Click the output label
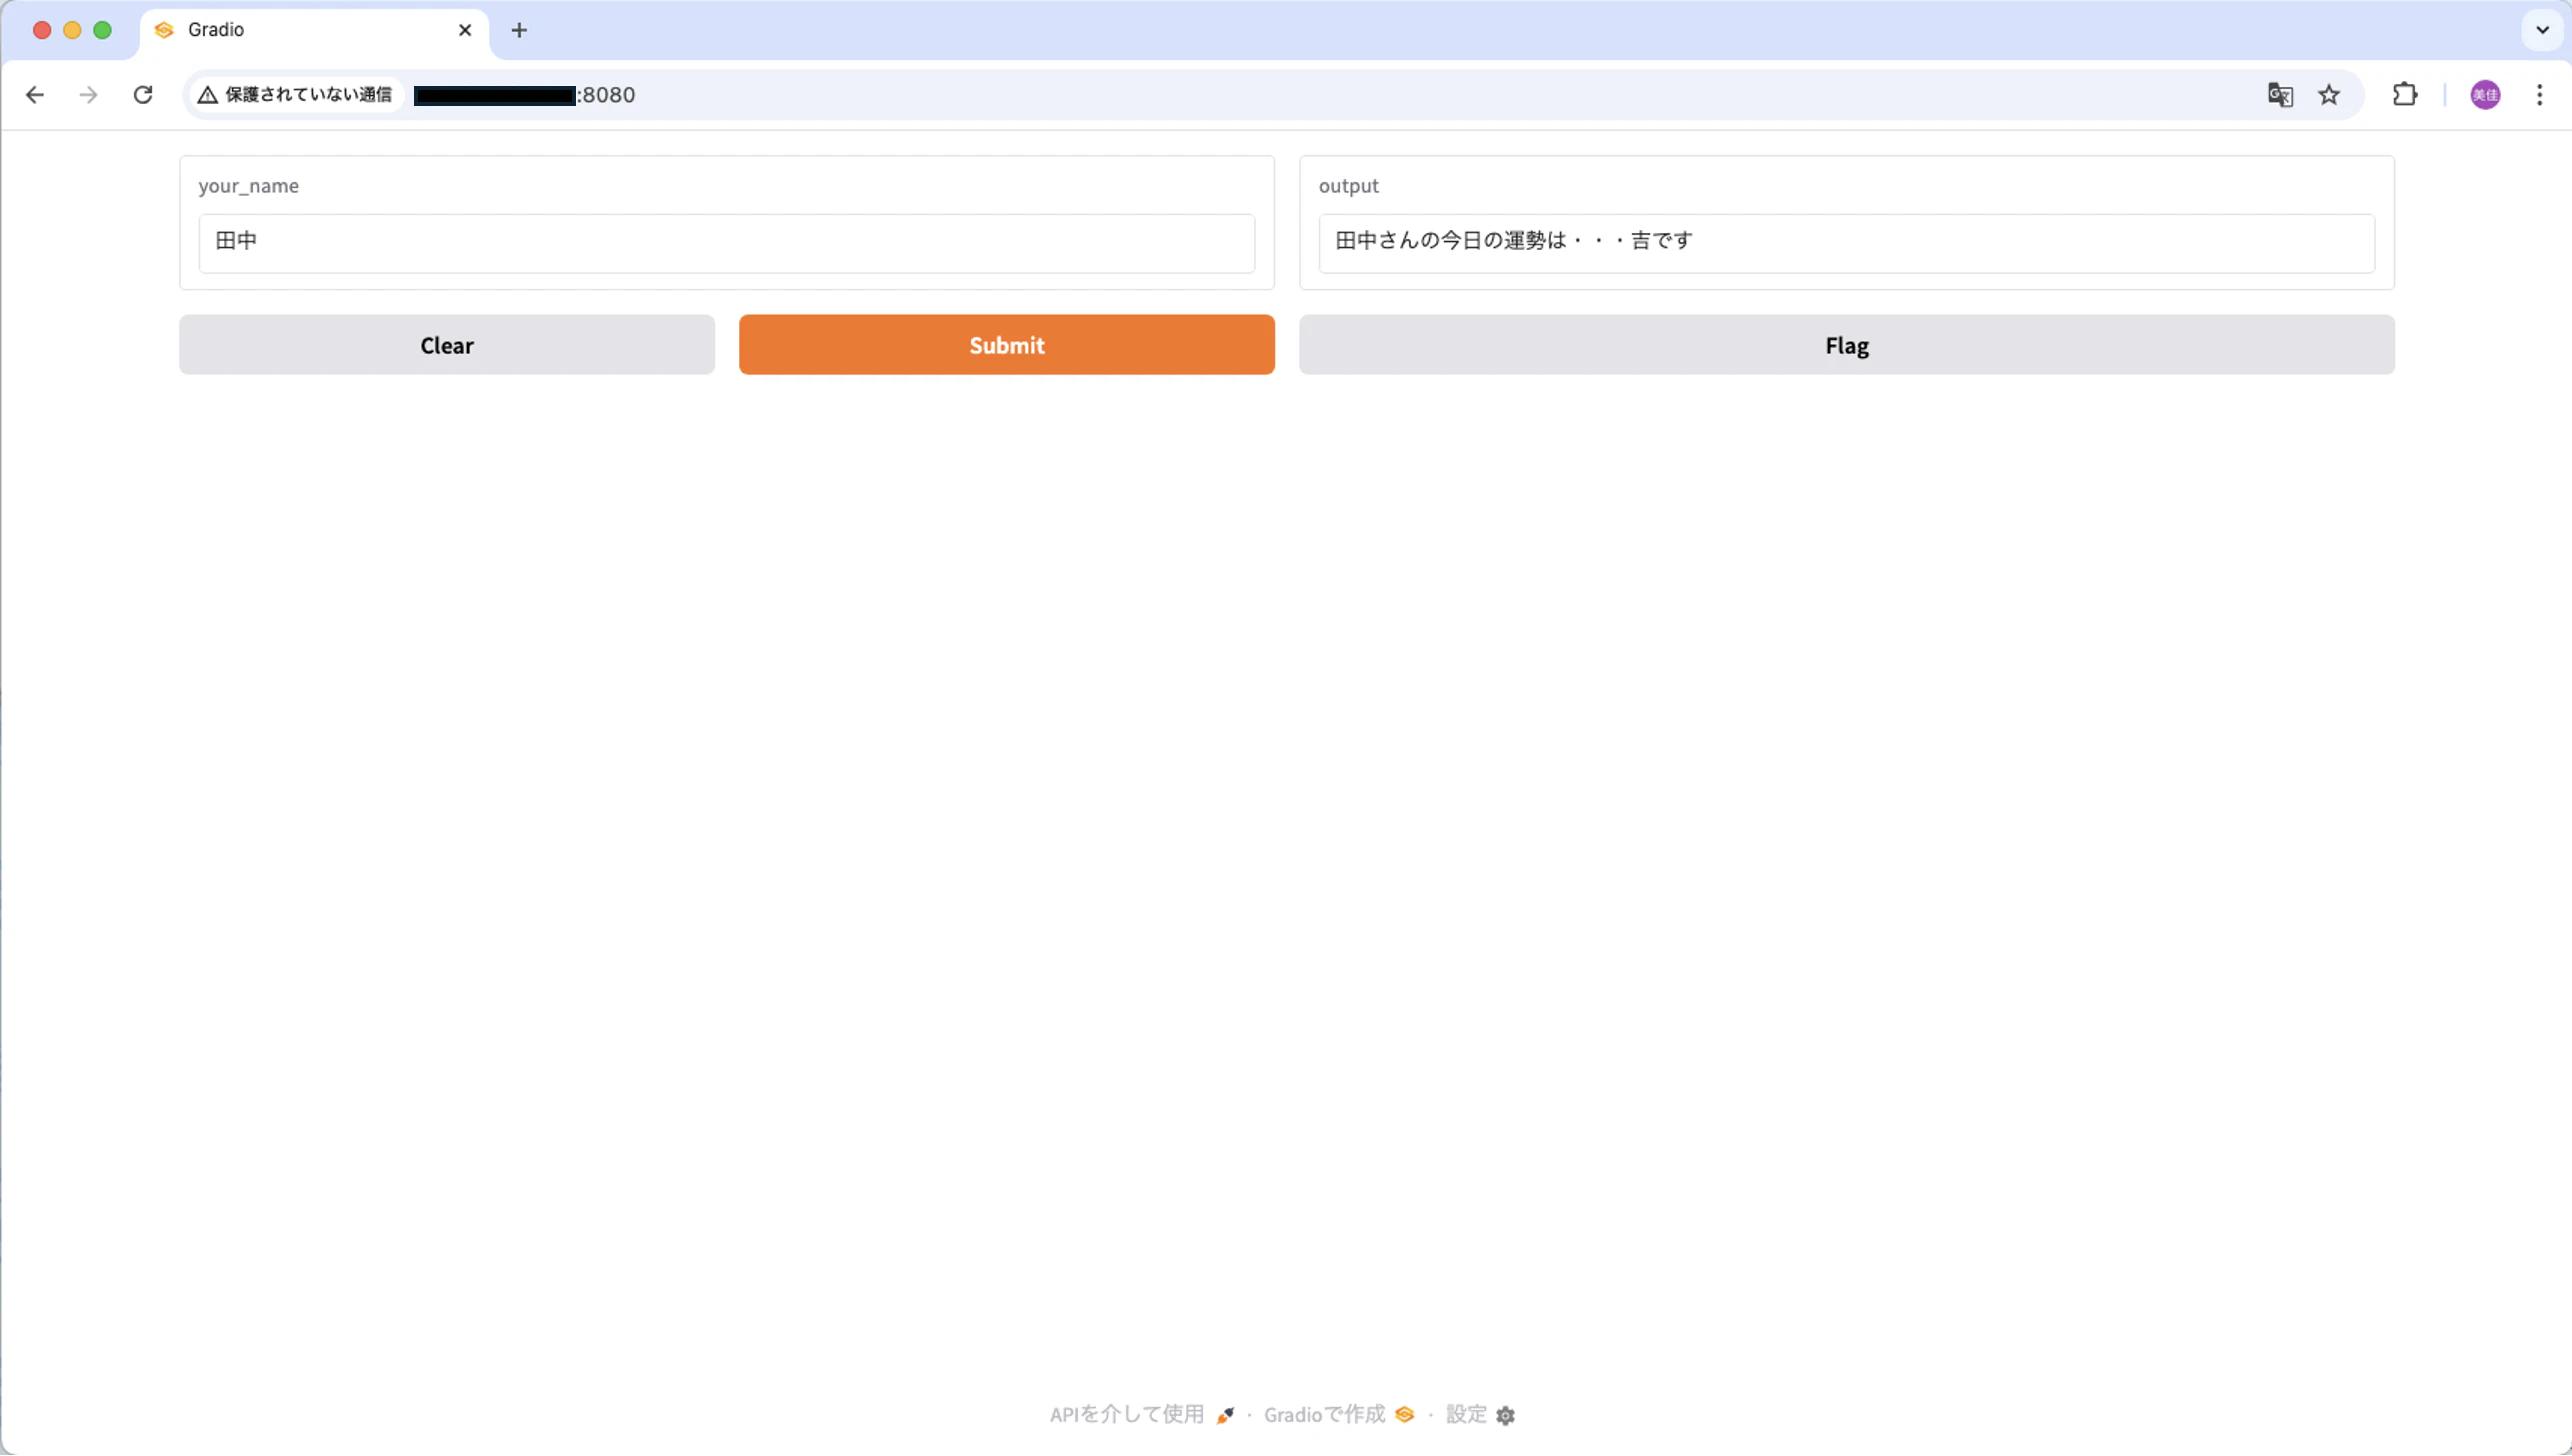 point(1348,186)
